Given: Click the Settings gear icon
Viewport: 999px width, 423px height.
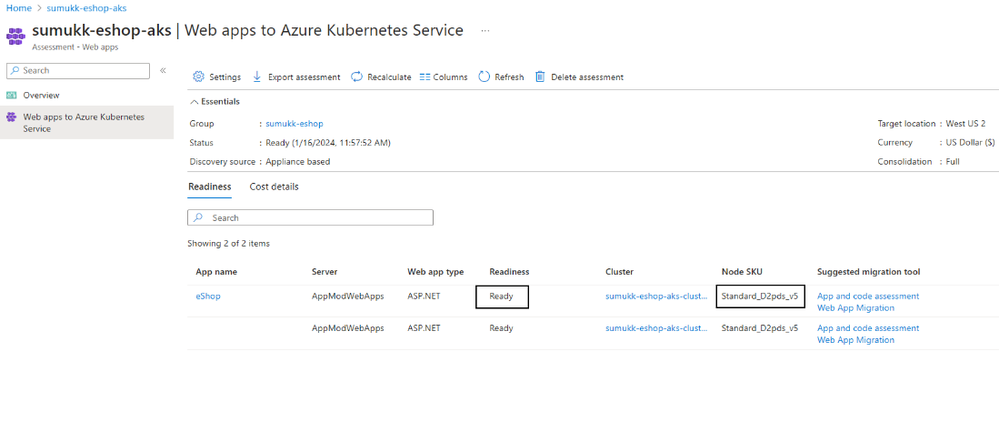Looking at the screenshot, I should coord(198,76).
